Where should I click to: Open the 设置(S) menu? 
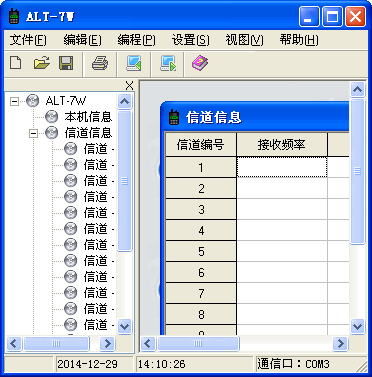point(191,40)
